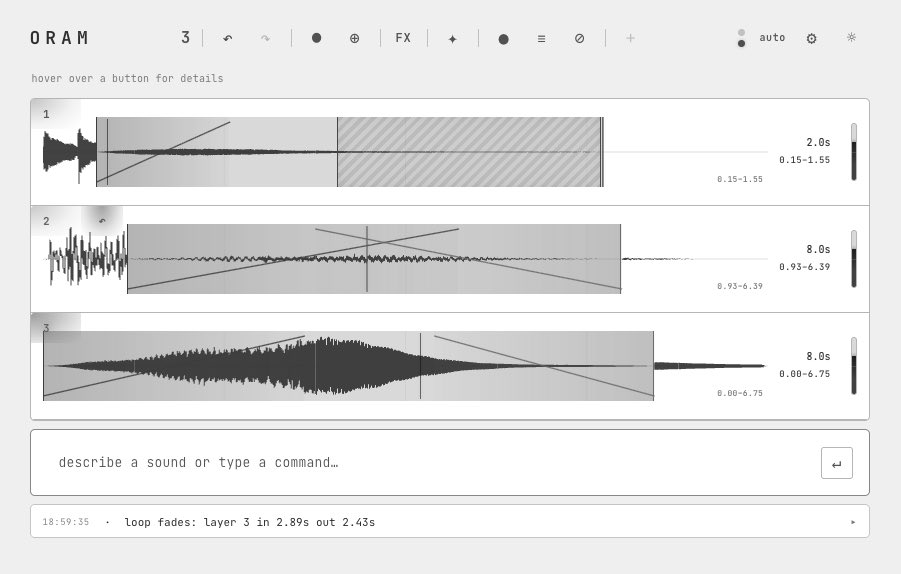
Task: Select layer 1 by its number label
Action: [x=47, y=114]
